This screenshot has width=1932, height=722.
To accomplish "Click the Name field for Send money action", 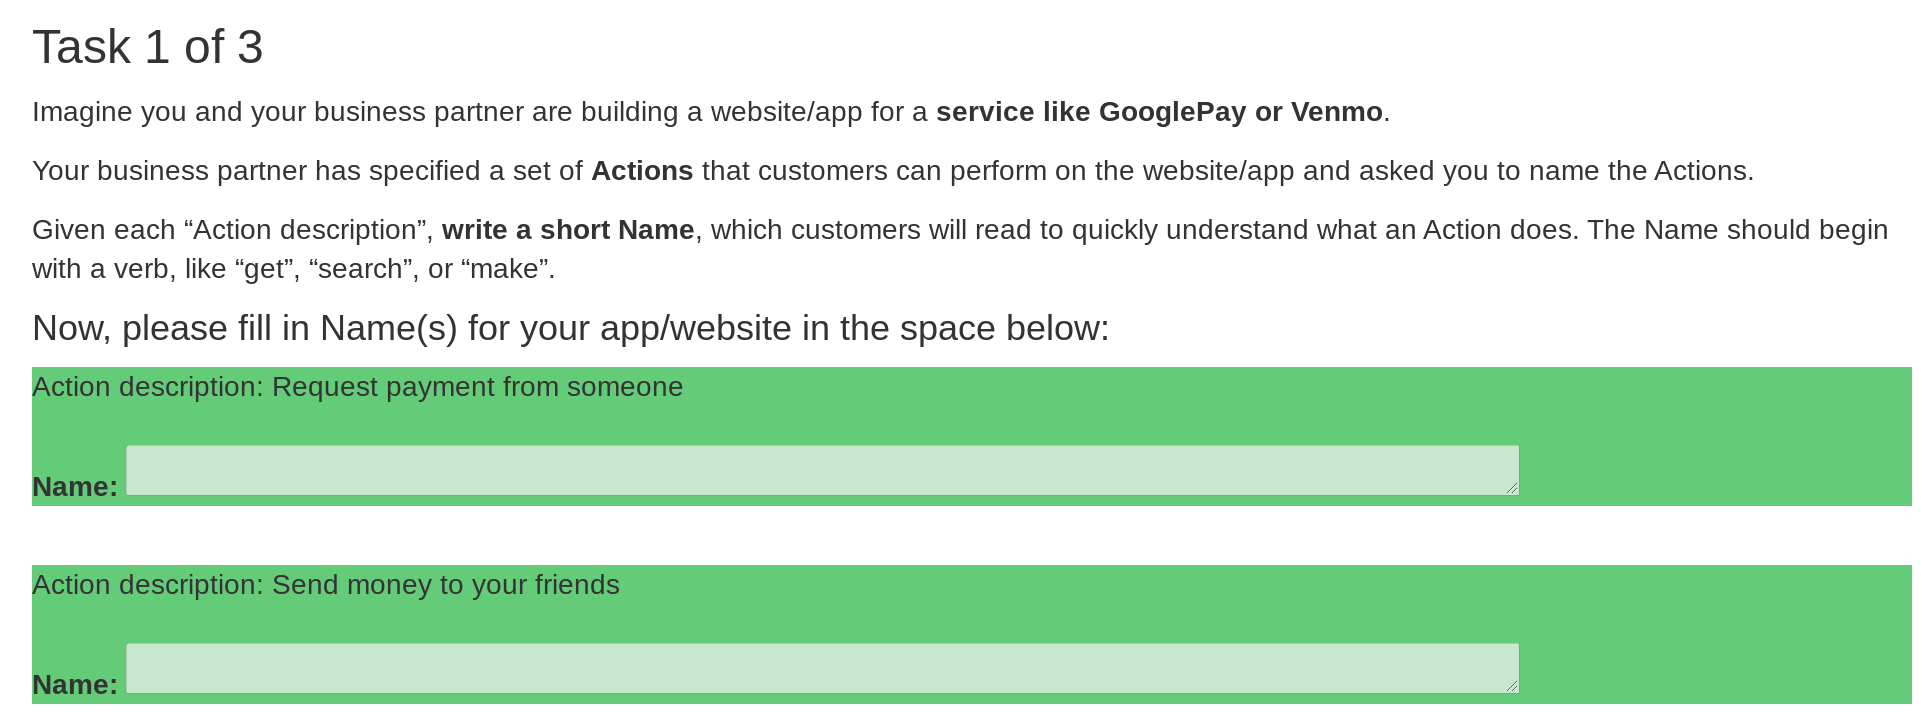I will pyautogui.click(x=822, y=668).
